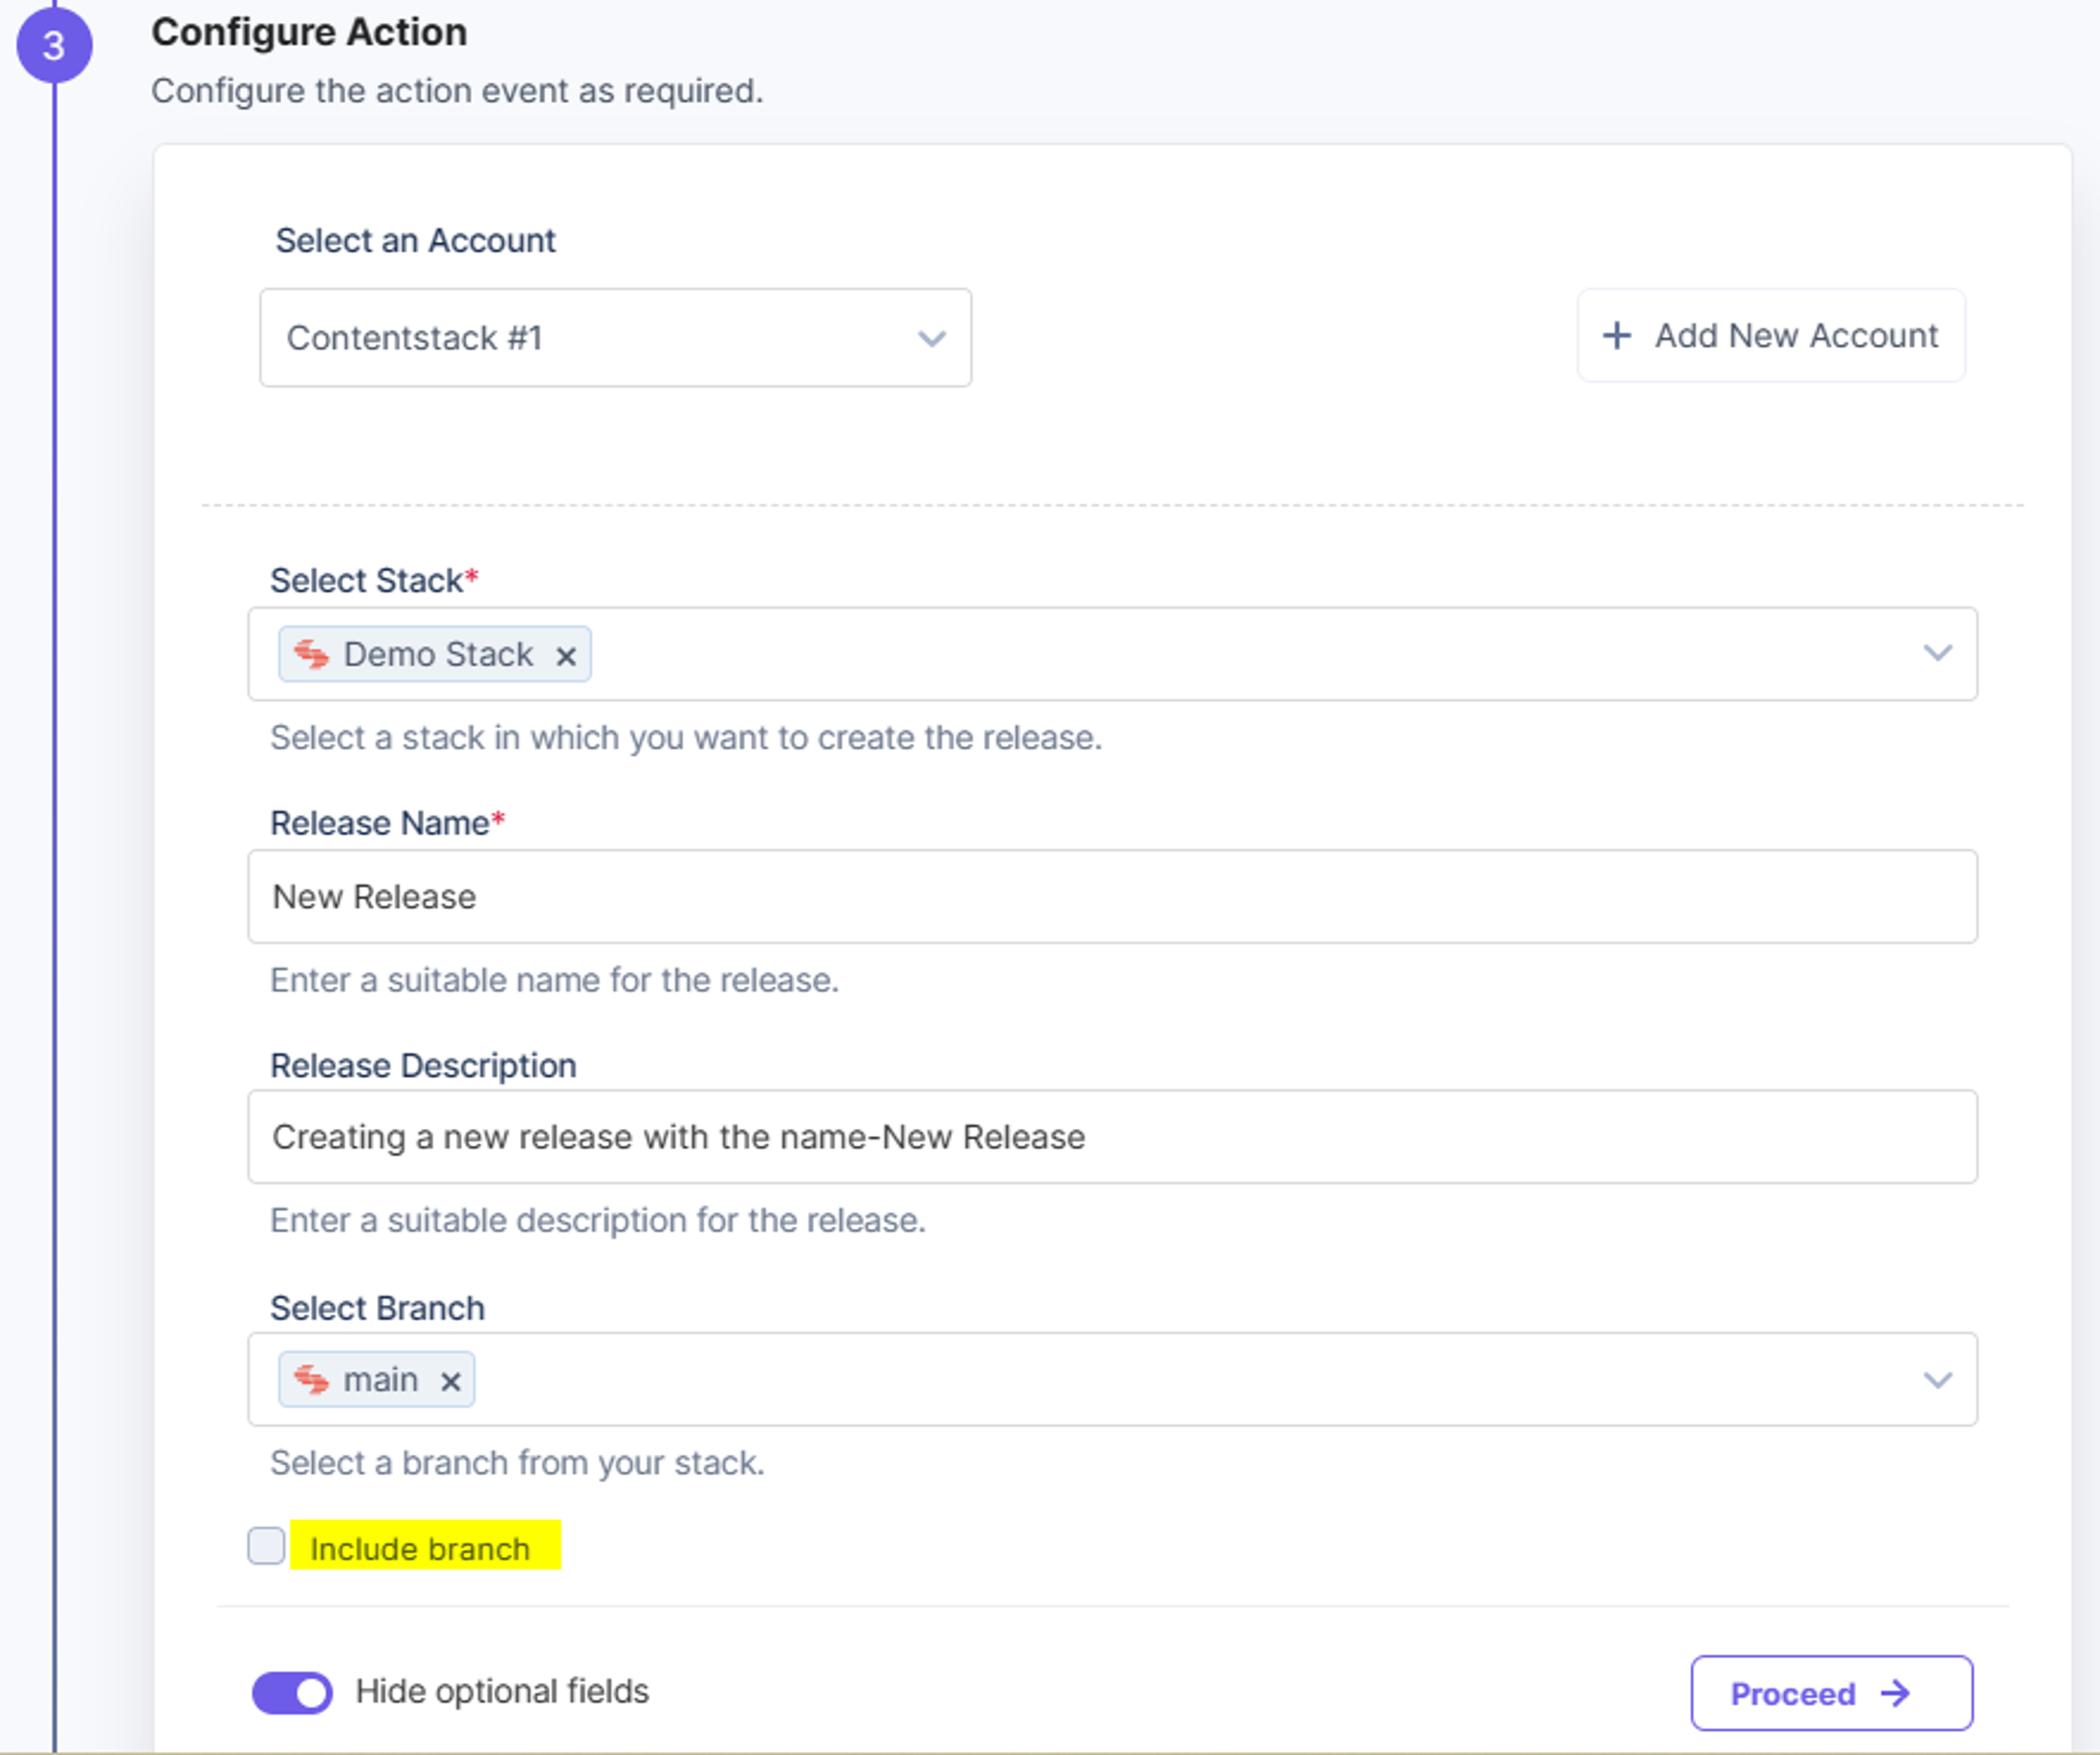This screenshot has height=1755, width=2100.
Task: Click the Release Description input field
Action: tap(1112, 1137)
